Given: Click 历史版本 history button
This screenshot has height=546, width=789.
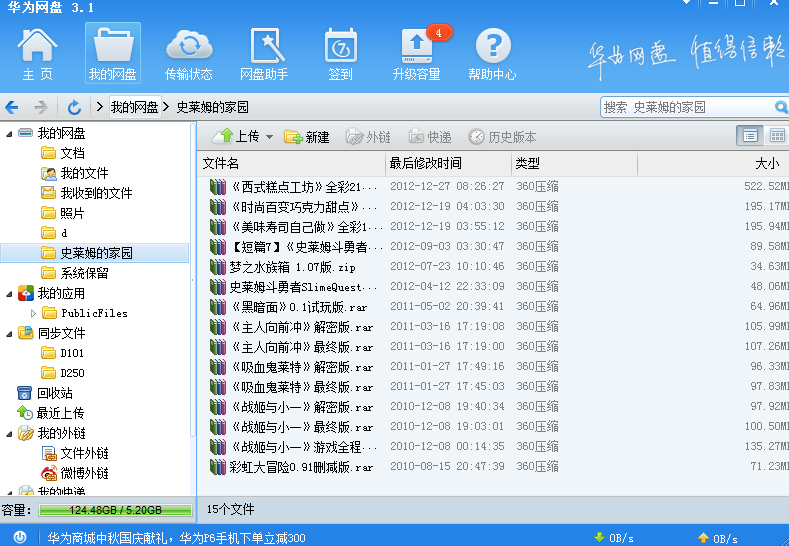Looking at the screenshot, I should 502,137.
